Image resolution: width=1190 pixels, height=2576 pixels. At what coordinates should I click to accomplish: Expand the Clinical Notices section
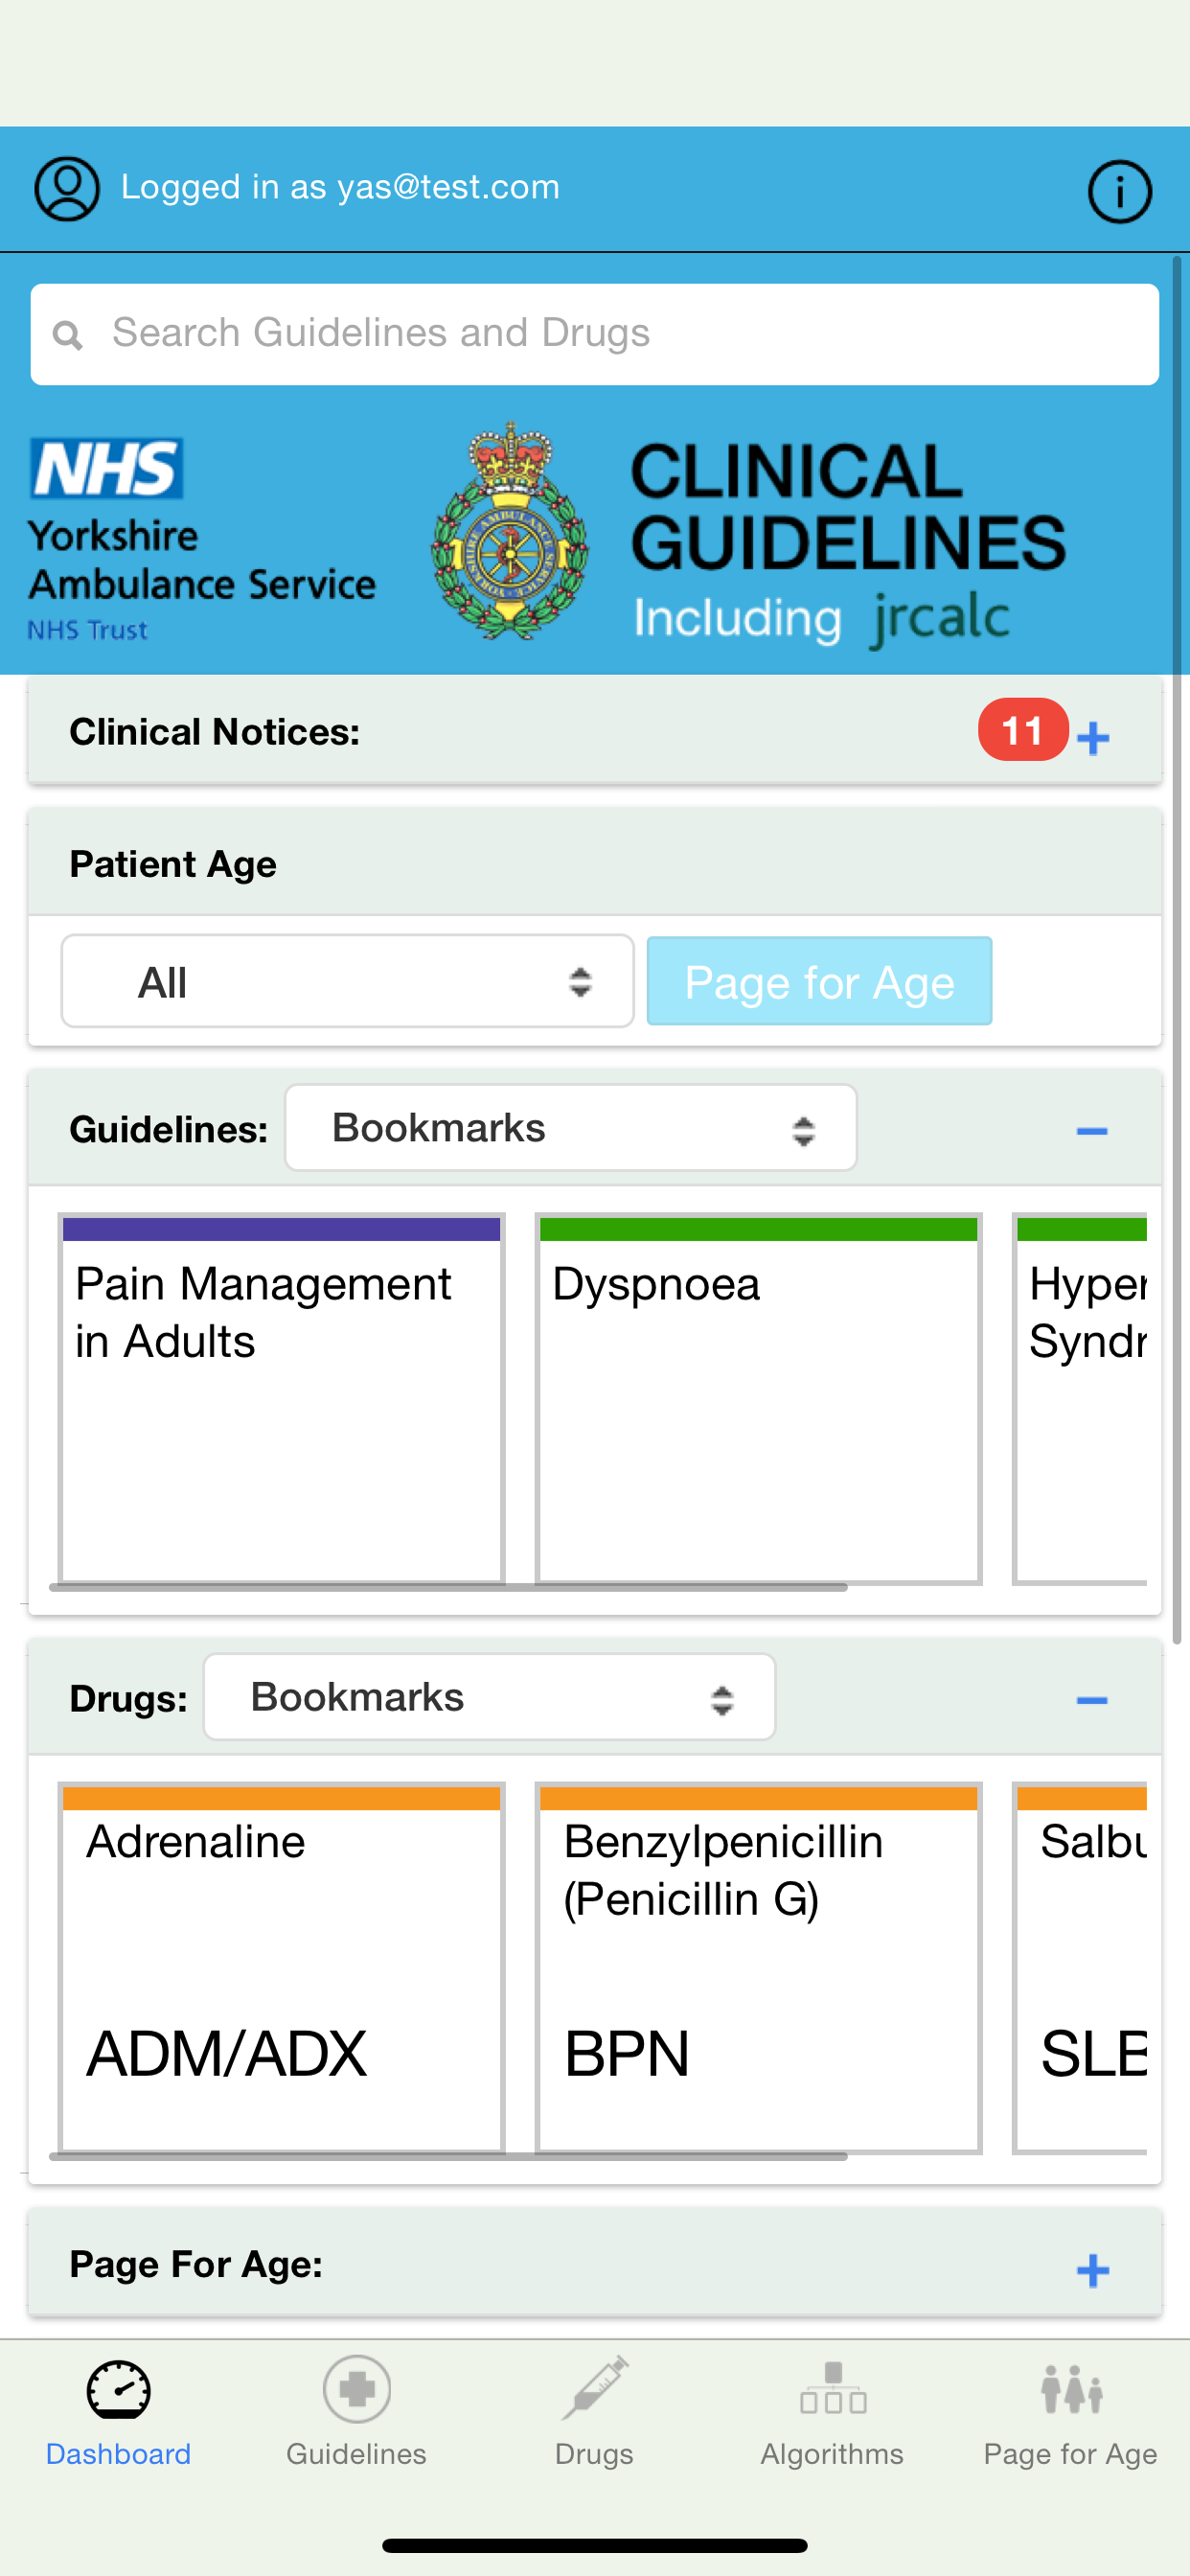pos(1093,738)
